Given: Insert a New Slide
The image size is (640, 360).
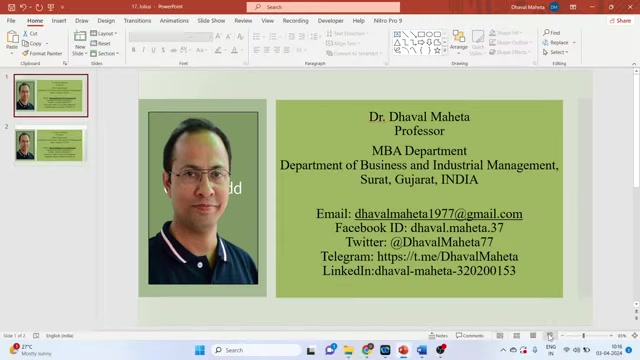Looking at the screenshot, I should [x=80, y=43].
